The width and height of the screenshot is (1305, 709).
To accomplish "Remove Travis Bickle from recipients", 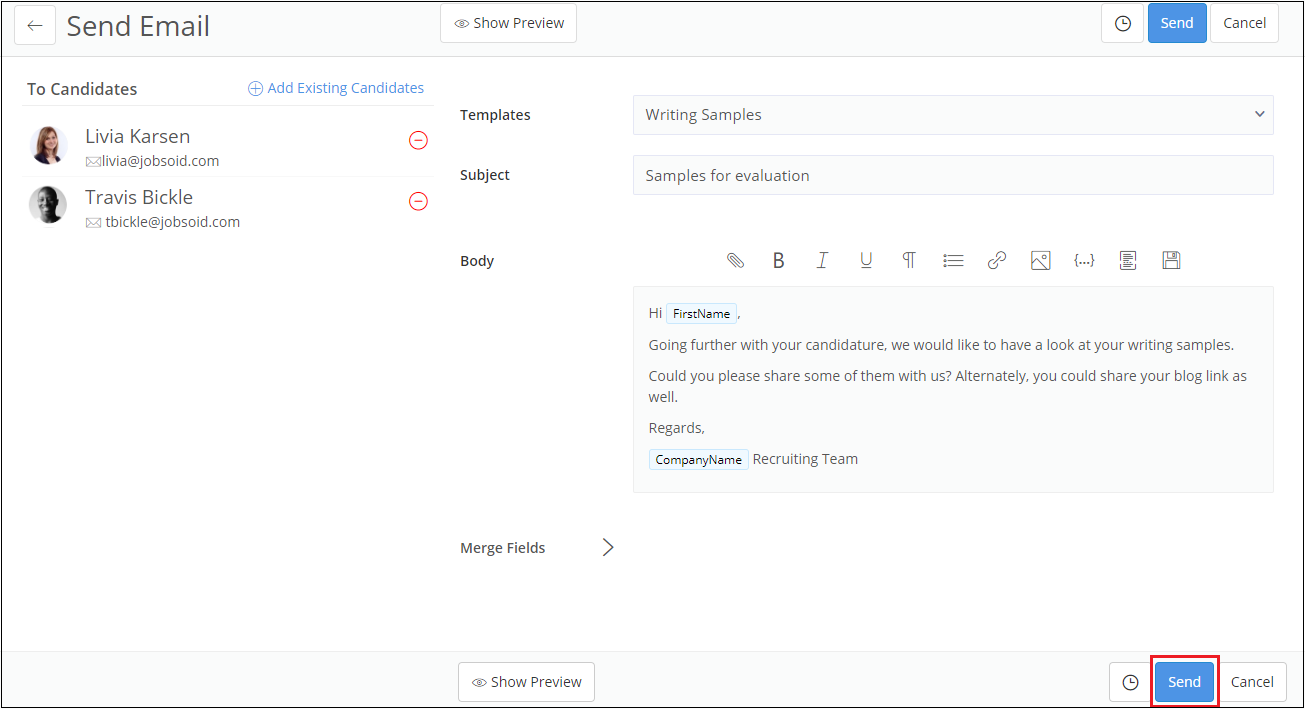I will (419, 202).
